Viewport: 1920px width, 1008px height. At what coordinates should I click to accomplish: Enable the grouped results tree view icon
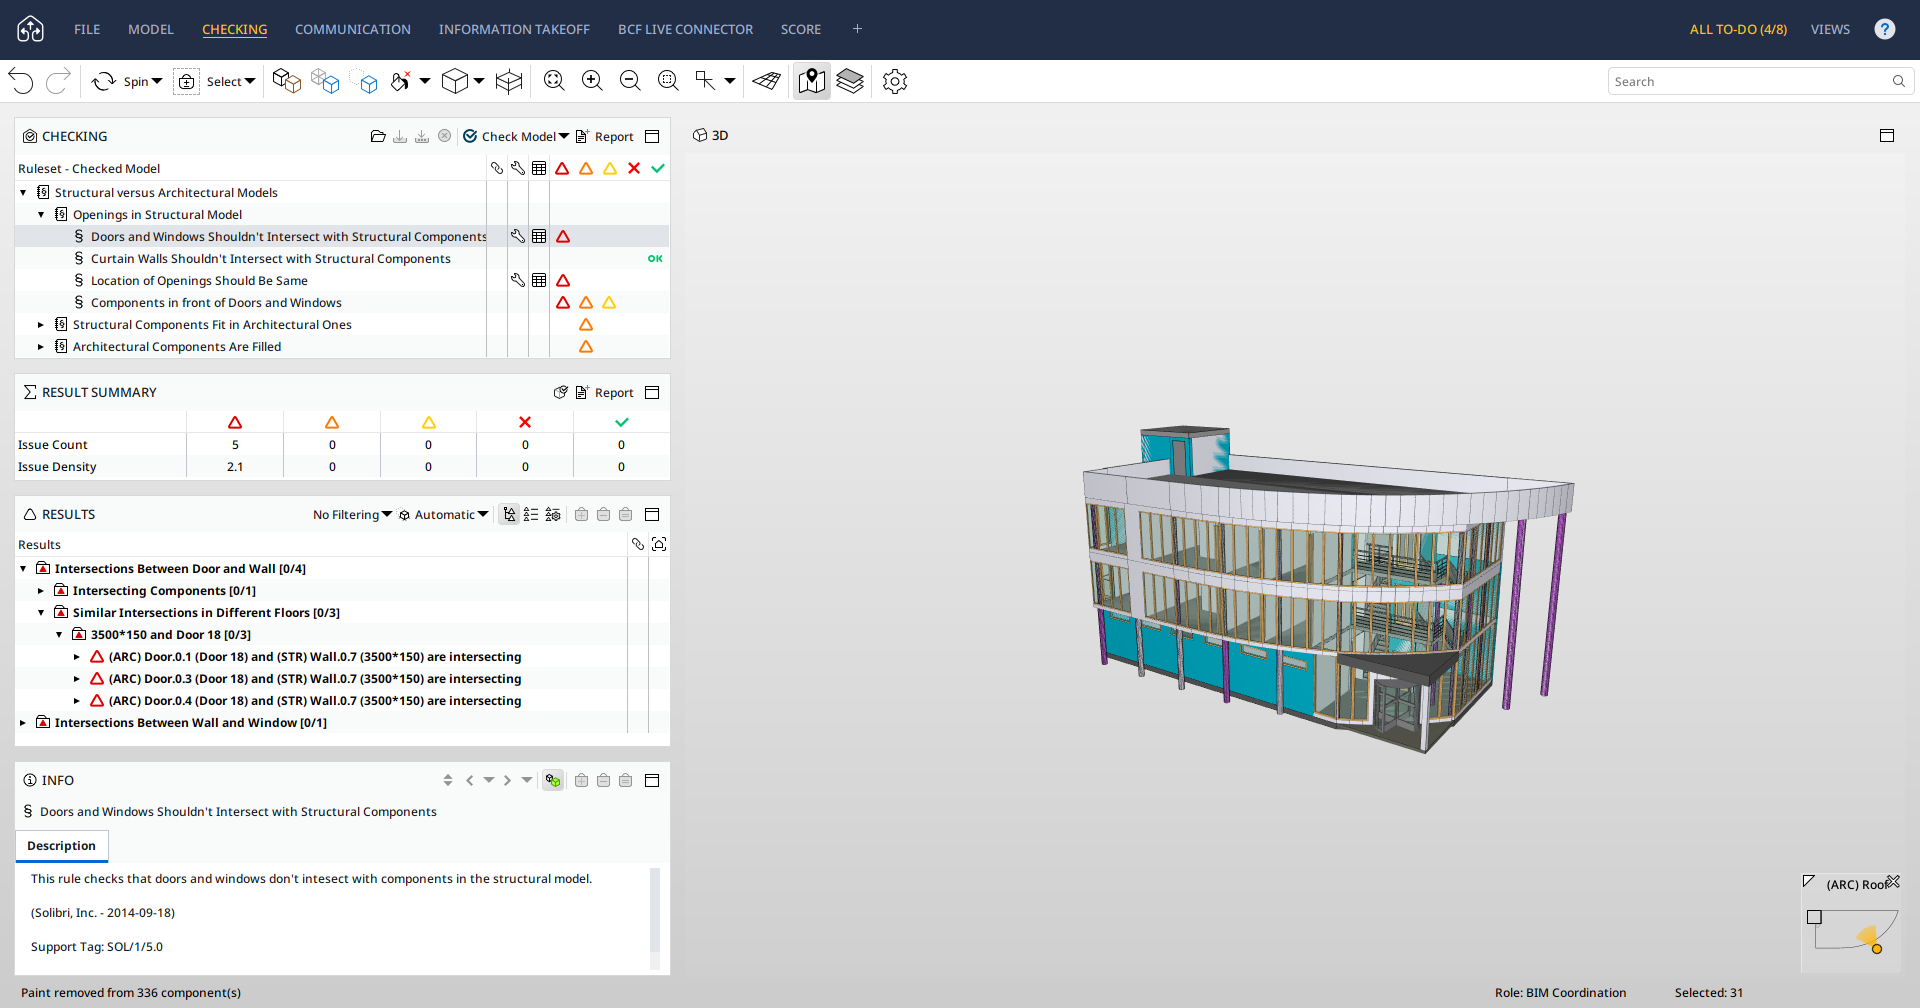509,514
